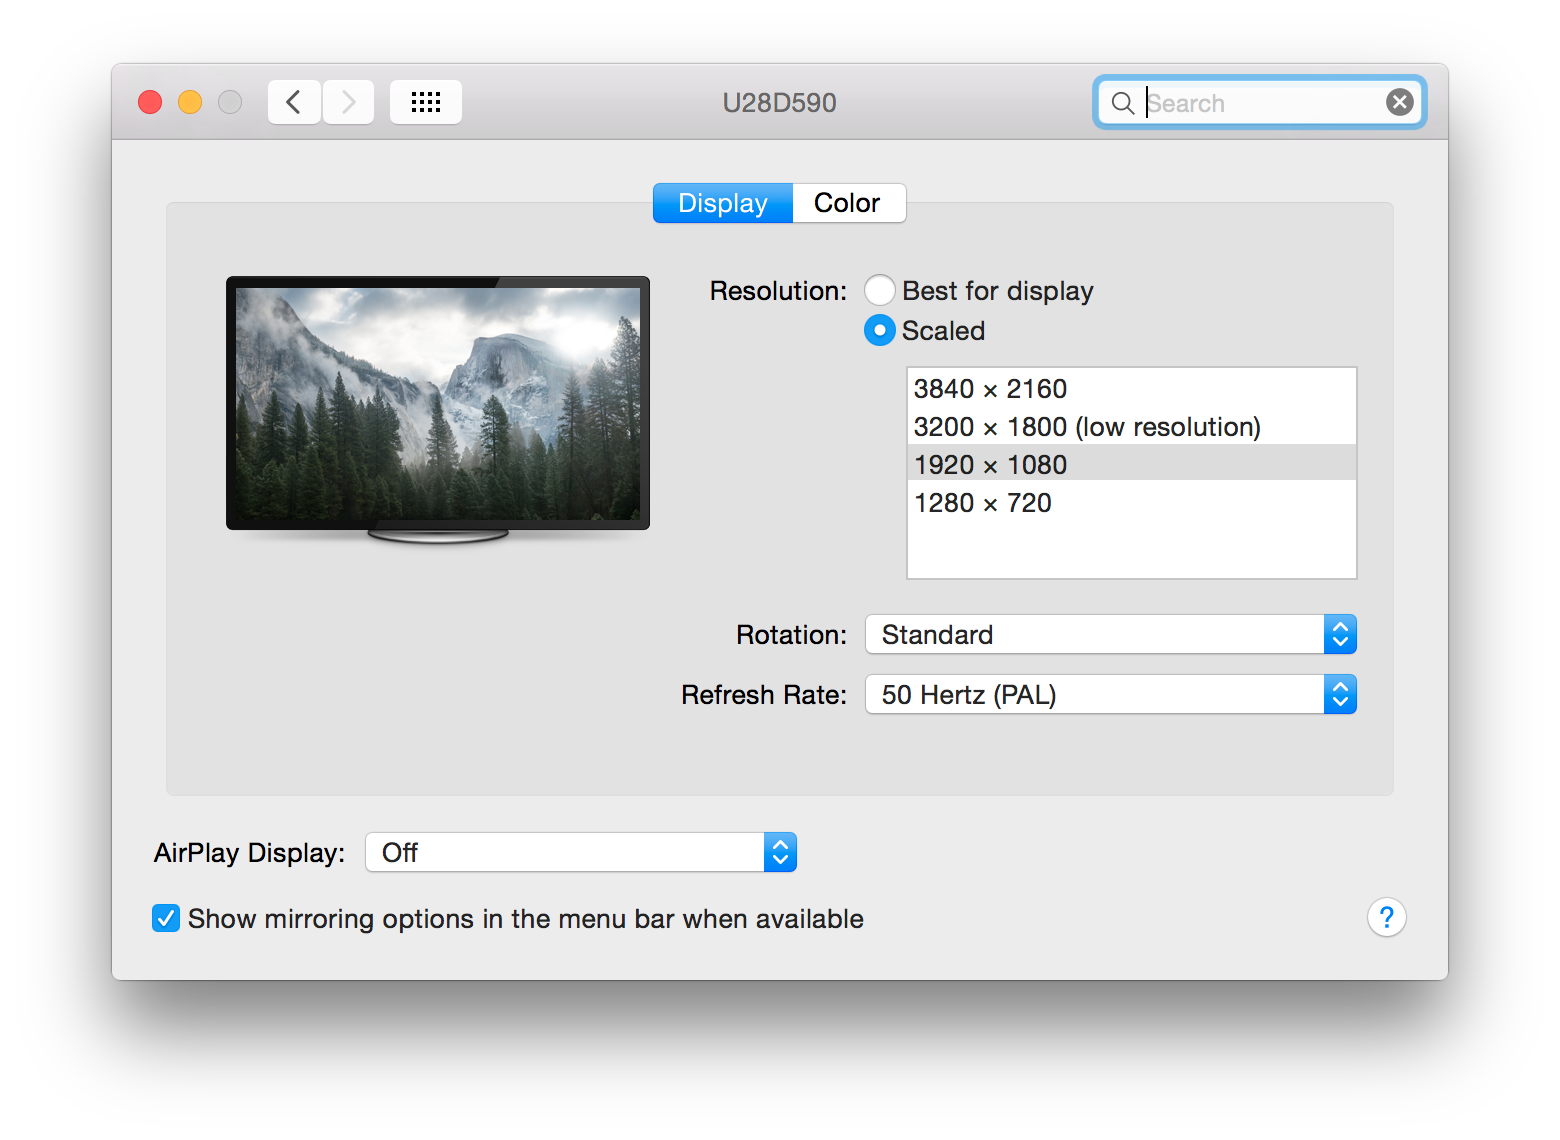Open help with the question mark button
This screenshot has height=1140, width=1560.
[1387, 917]
